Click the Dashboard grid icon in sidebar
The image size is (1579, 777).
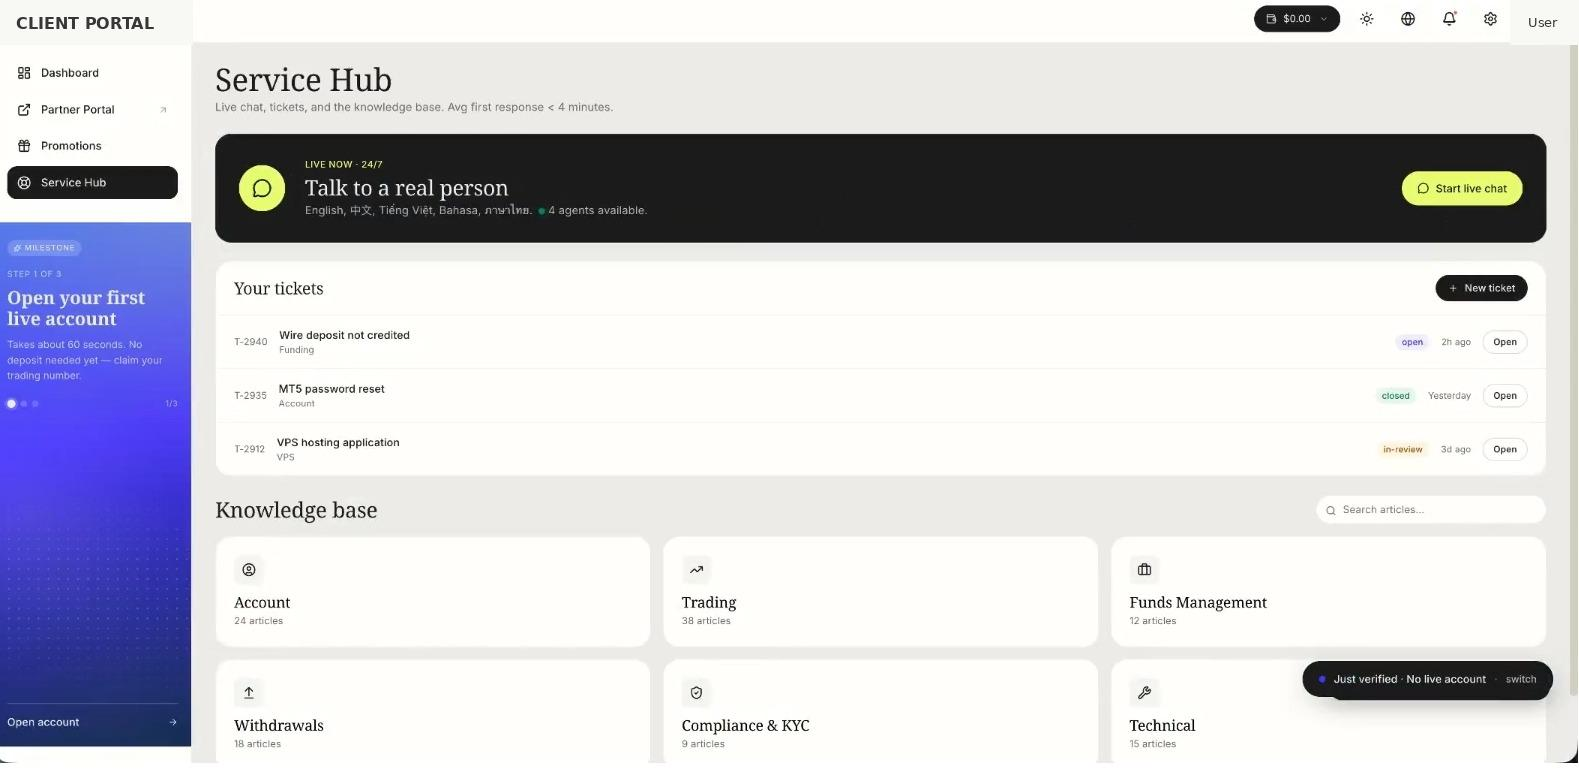(x=24, y=73)
